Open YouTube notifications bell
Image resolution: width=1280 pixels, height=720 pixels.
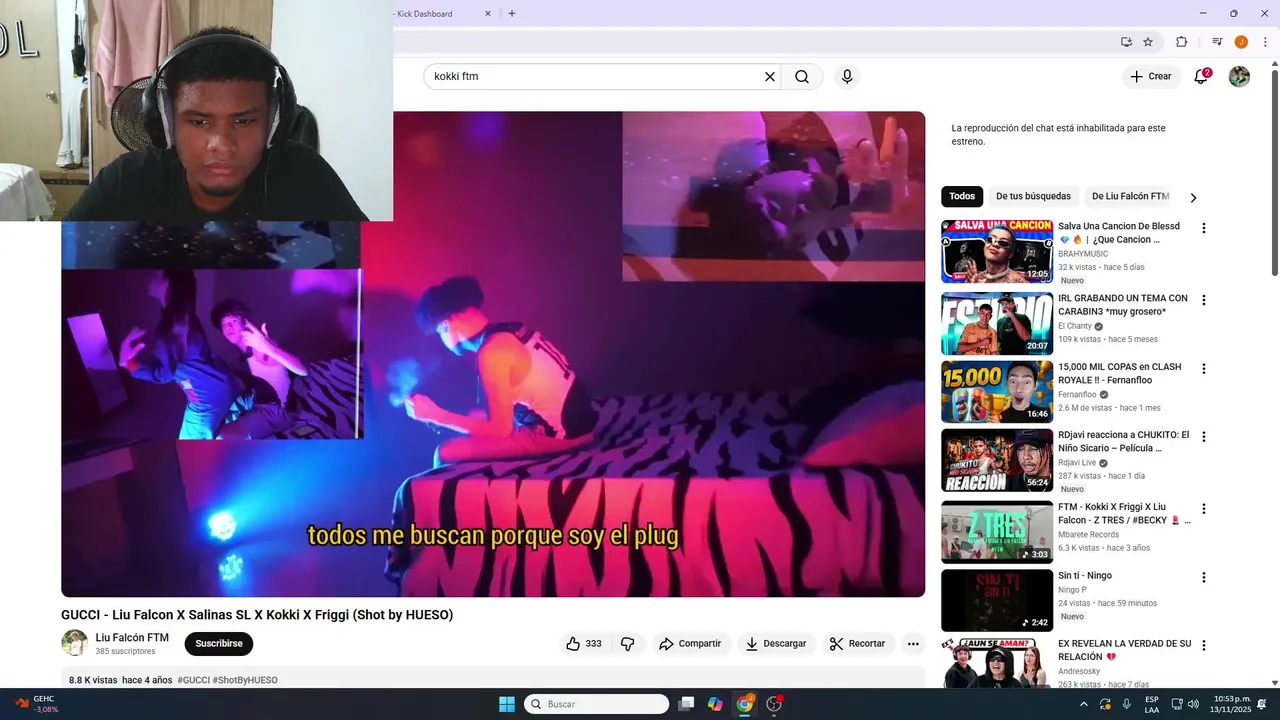(x=1202, y=76)
